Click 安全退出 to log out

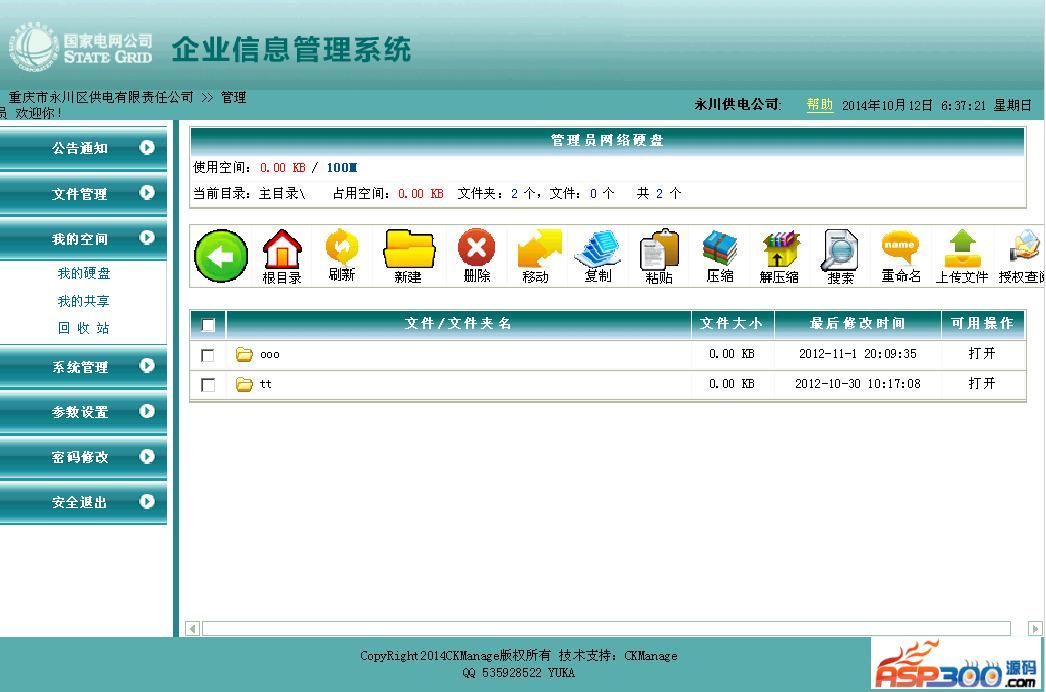(79, 502)
